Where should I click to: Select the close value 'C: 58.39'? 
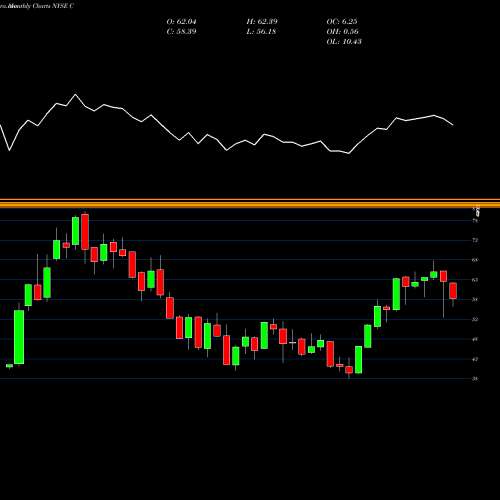click(181, 31)
